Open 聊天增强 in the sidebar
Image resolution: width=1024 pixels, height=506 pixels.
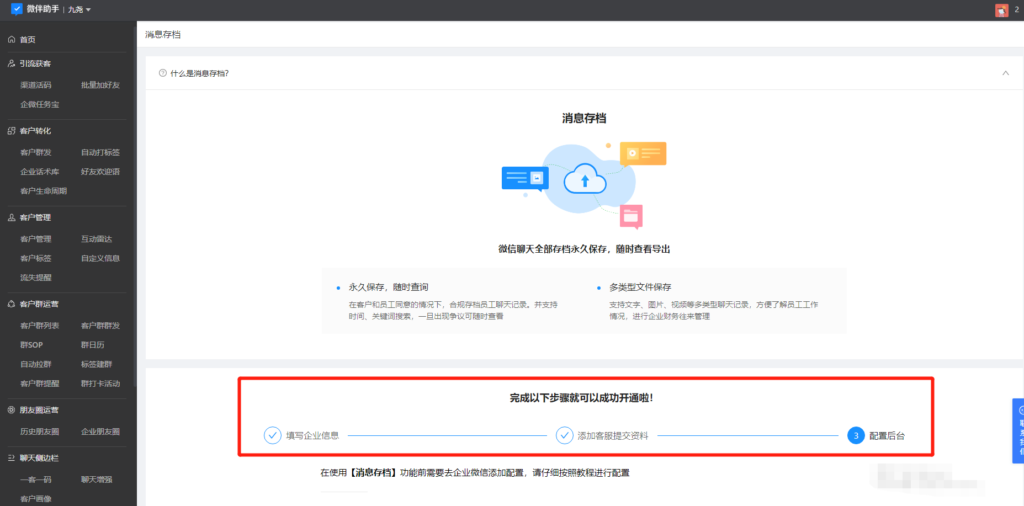96,479
